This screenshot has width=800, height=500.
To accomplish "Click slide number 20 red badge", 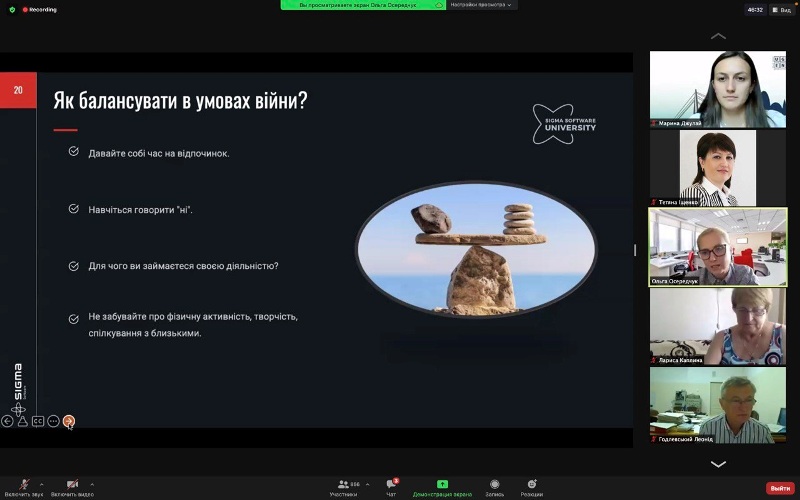I will (18, 90).
